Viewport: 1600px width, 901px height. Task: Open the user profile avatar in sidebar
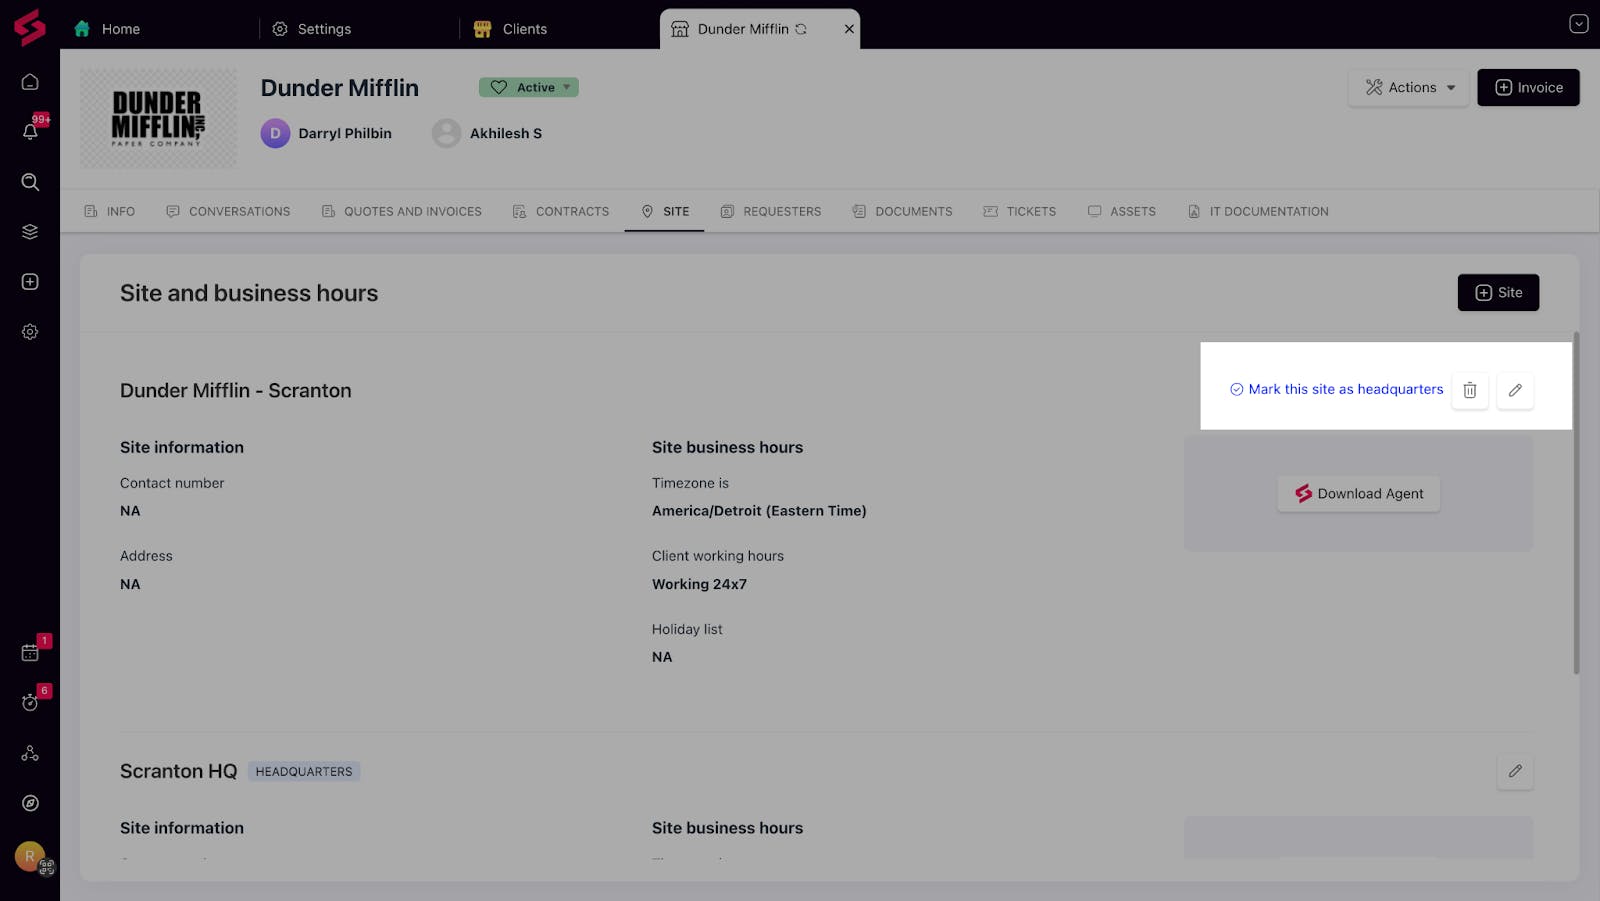coord(30,856)
